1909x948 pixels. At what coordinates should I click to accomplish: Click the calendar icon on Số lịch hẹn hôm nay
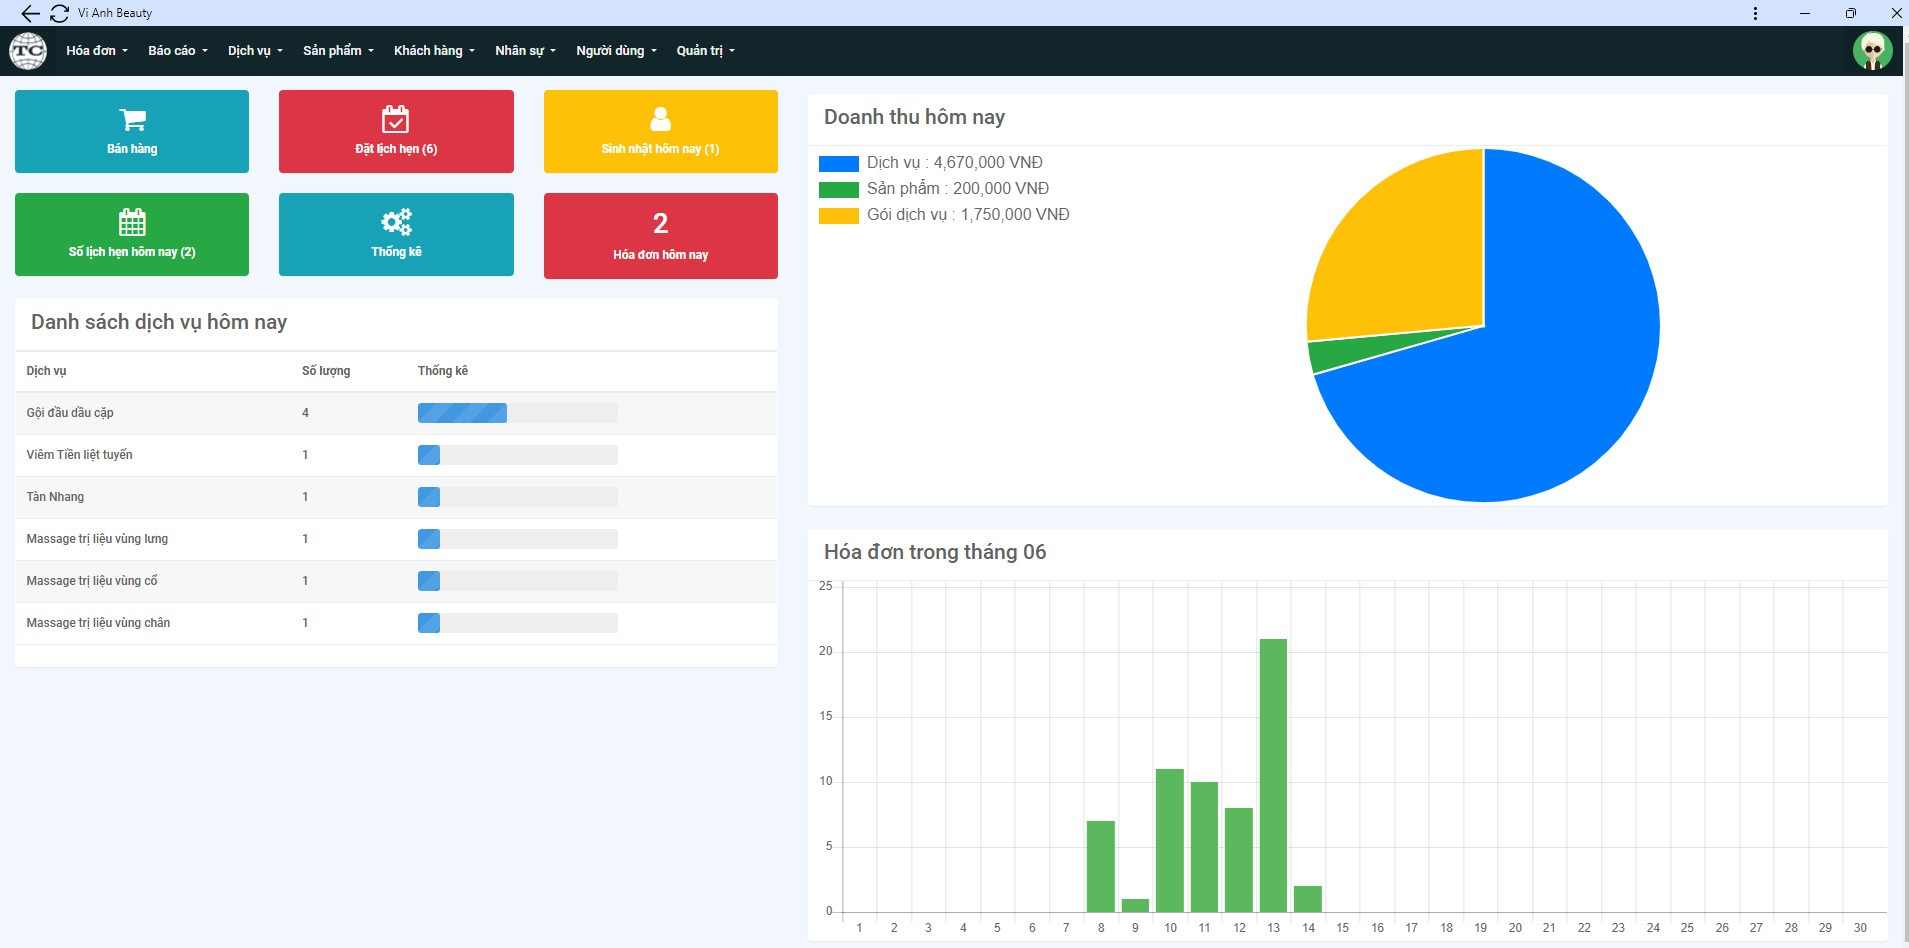pos(132,222)
